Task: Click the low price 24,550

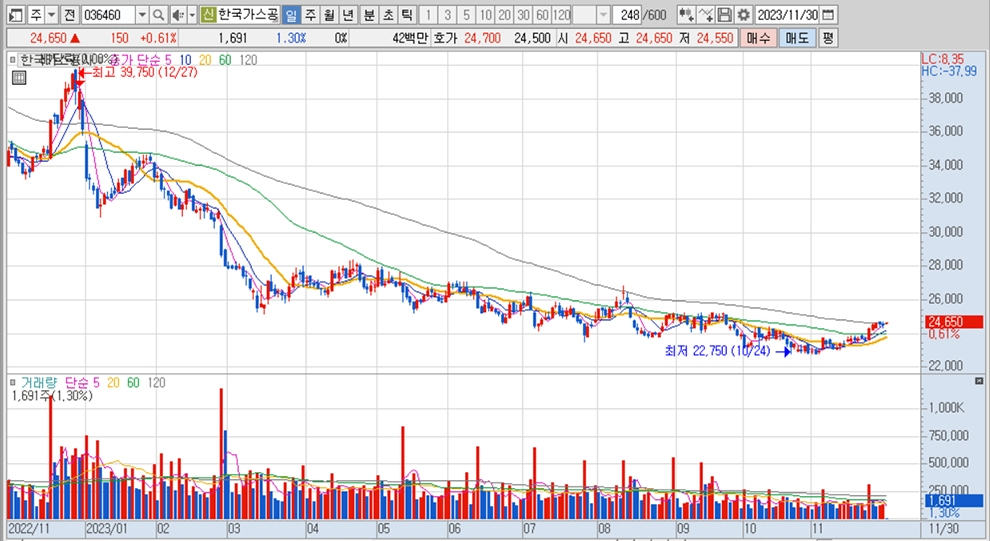Action: (x=715, y=39)
